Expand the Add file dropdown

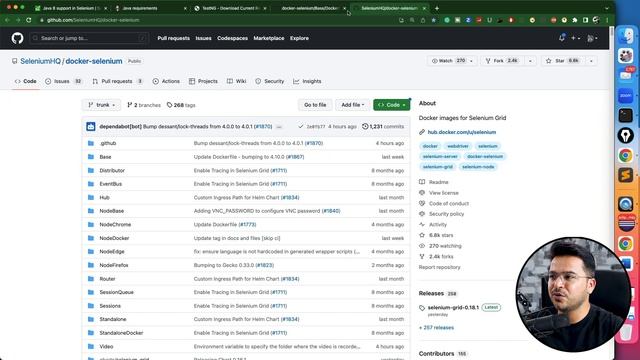click(352, 105)
